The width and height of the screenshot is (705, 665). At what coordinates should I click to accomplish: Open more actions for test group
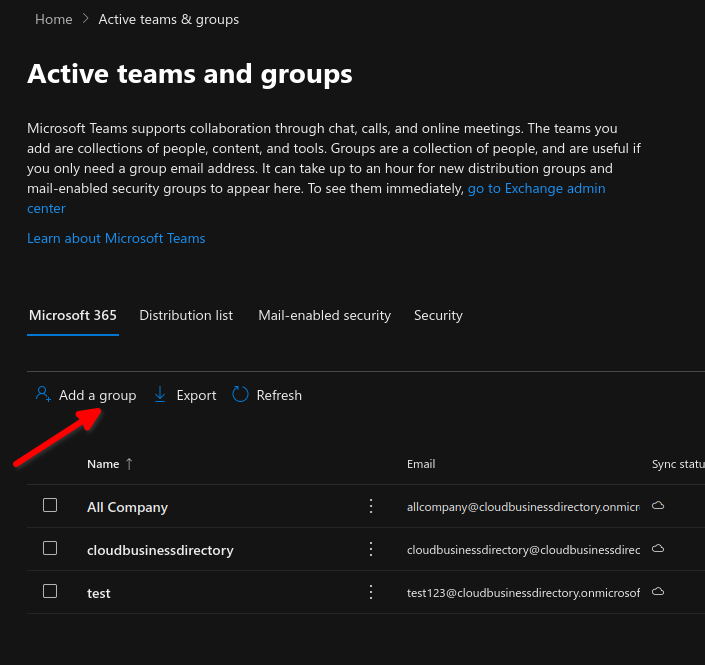tap(371, 592)
